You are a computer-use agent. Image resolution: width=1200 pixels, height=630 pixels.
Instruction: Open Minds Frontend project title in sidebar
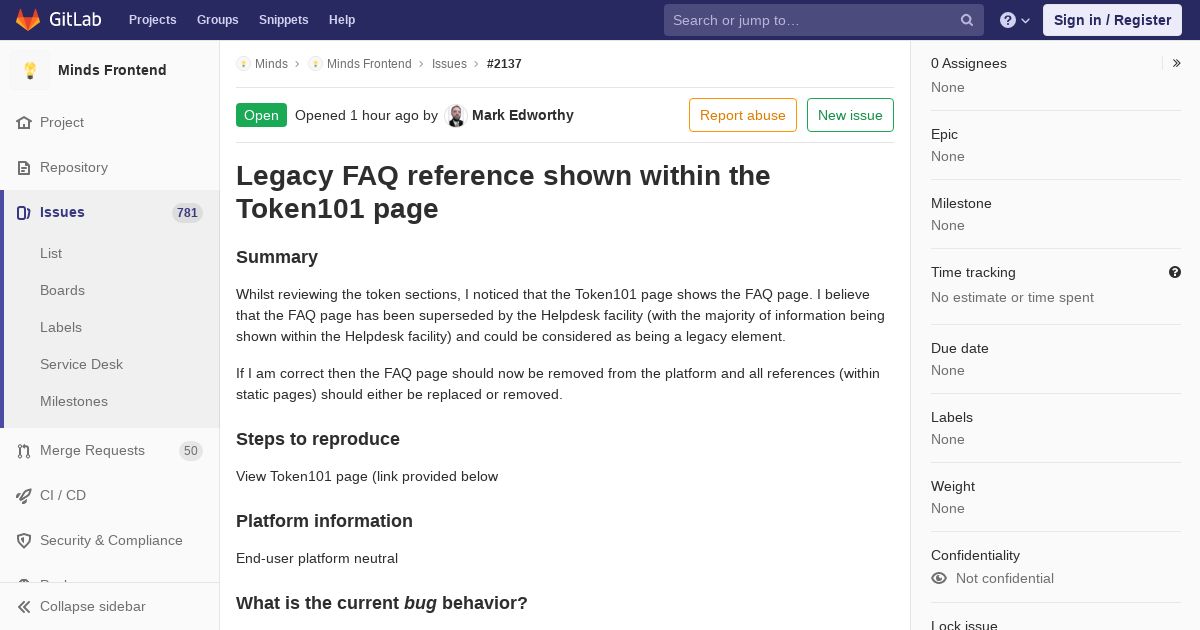coord(112,70)
